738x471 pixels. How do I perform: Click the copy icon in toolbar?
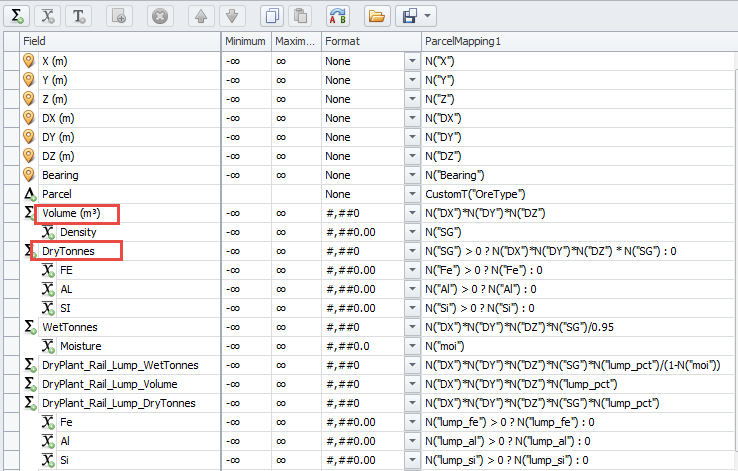[x=271, y=16]
